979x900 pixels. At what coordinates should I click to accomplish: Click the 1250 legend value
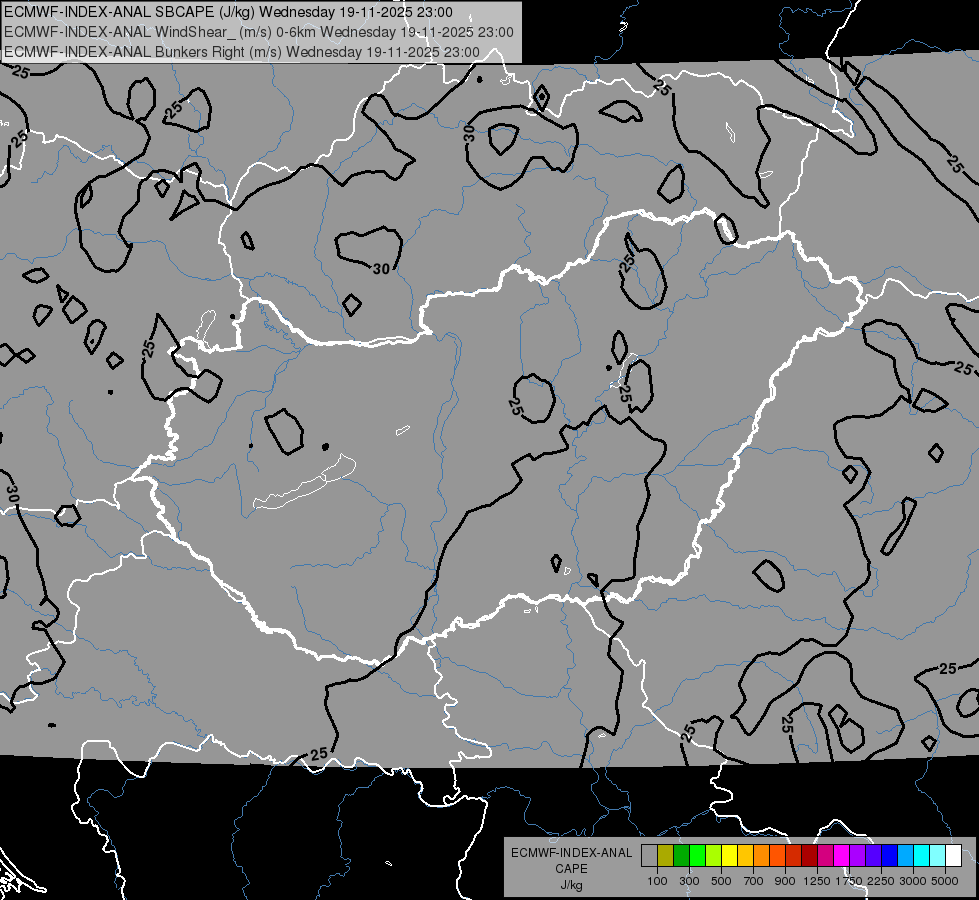[x=817, y=881]
